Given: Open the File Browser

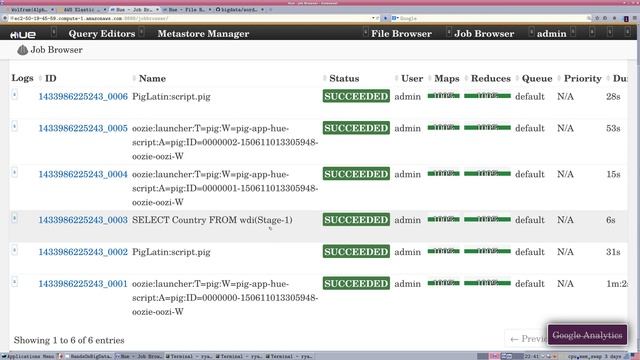Looking at the screenshot, I should tap(401, 33).
